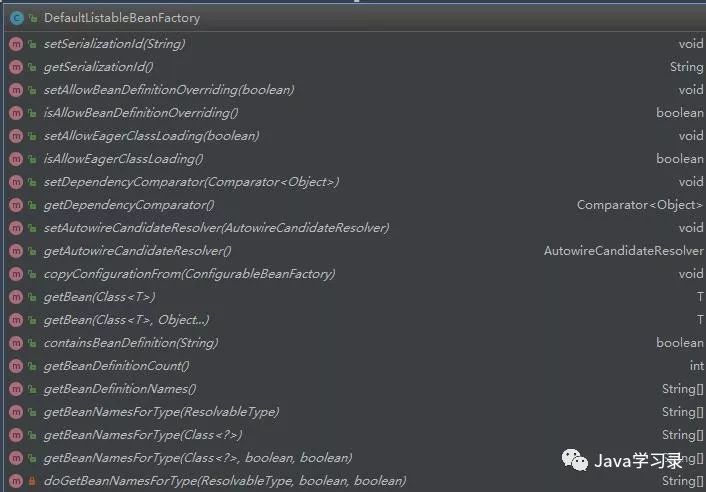This screenshot has height=492, width=706.
Task: Select setAllowBeanDefinitionOverriding(boolean) method
Action: tap(169, 90)
